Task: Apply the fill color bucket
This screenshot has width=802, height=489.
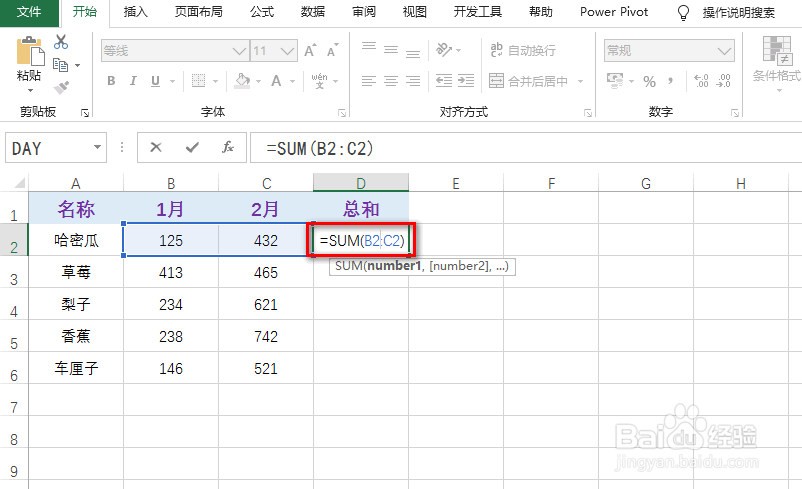Action: pos(242,81)
